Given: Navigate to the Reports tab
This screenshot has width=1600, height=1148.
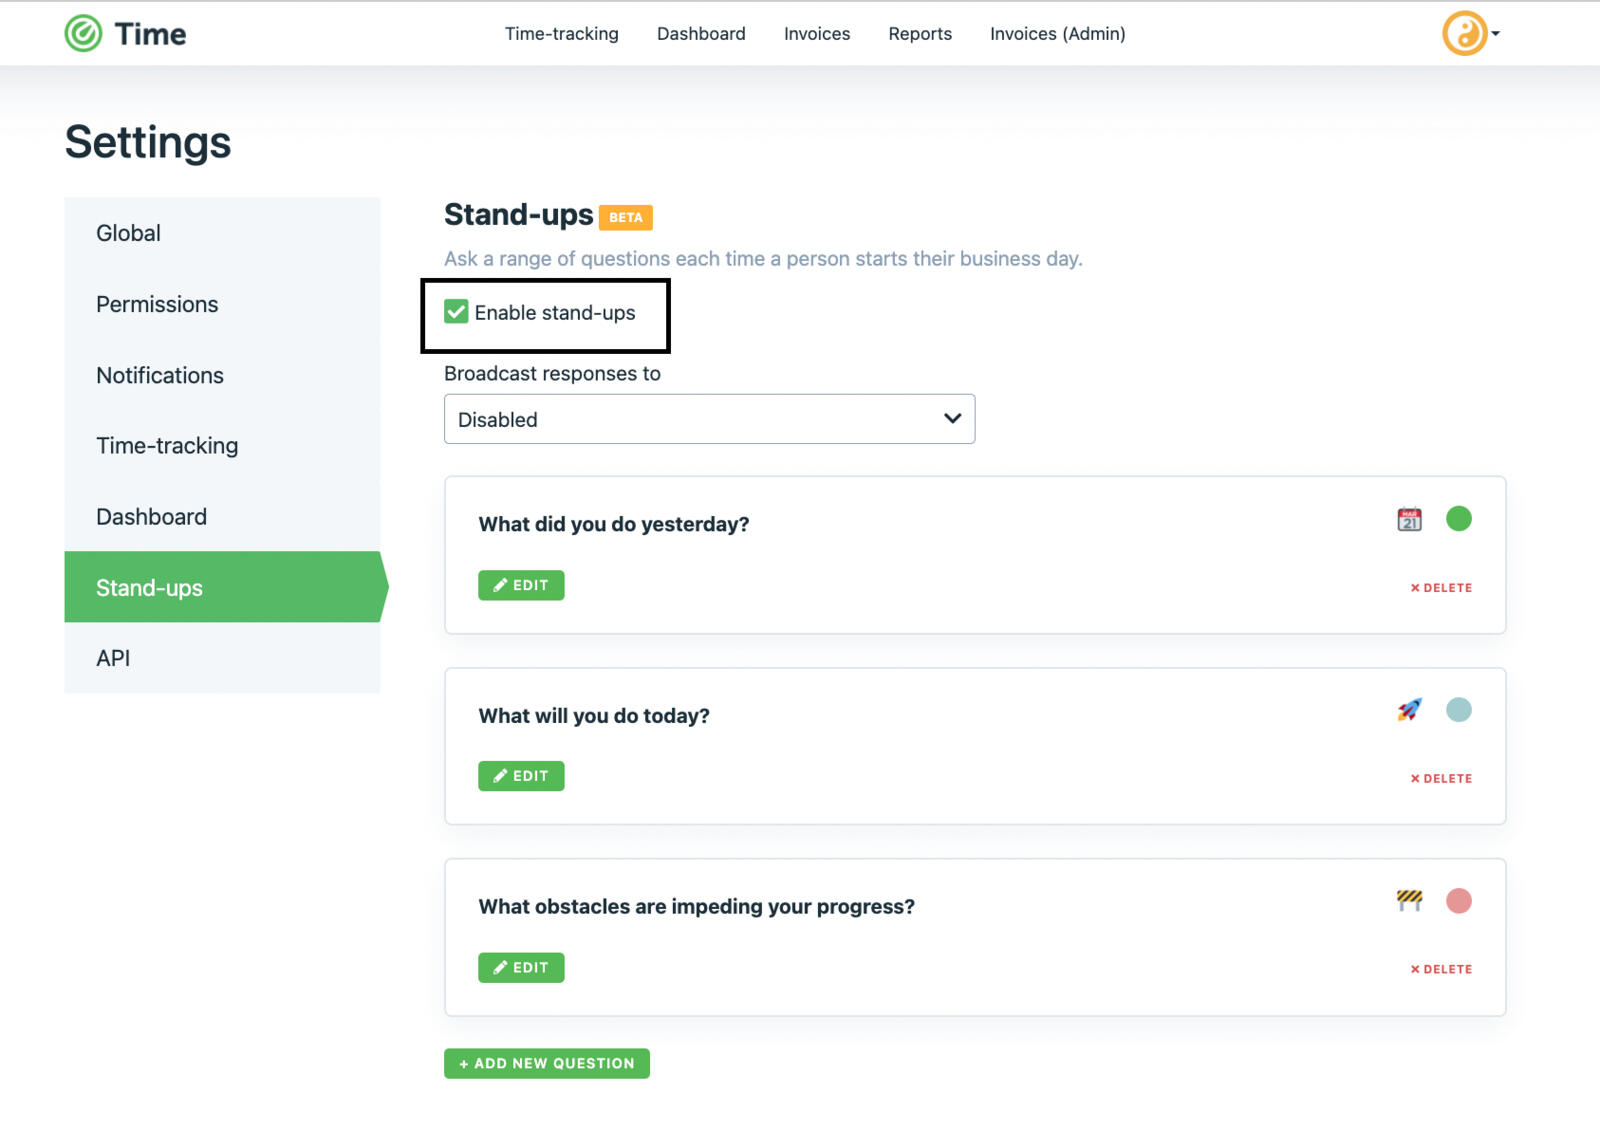Looking at the screenshot, I should tap(919, 33).
